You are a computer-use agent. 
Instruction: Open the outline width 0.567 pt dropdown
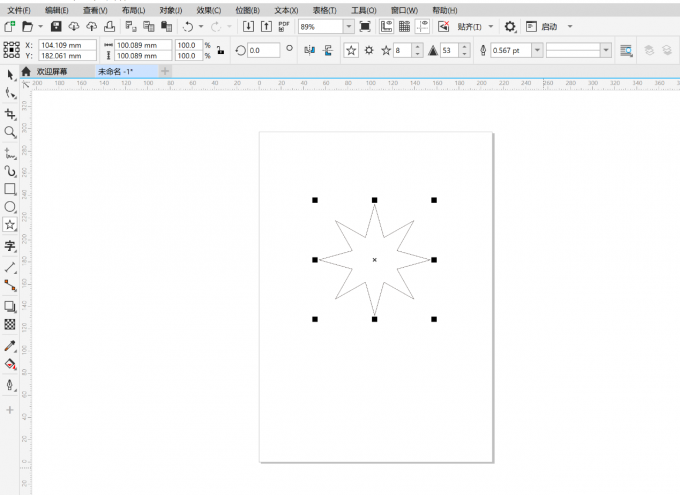[537, 50]
